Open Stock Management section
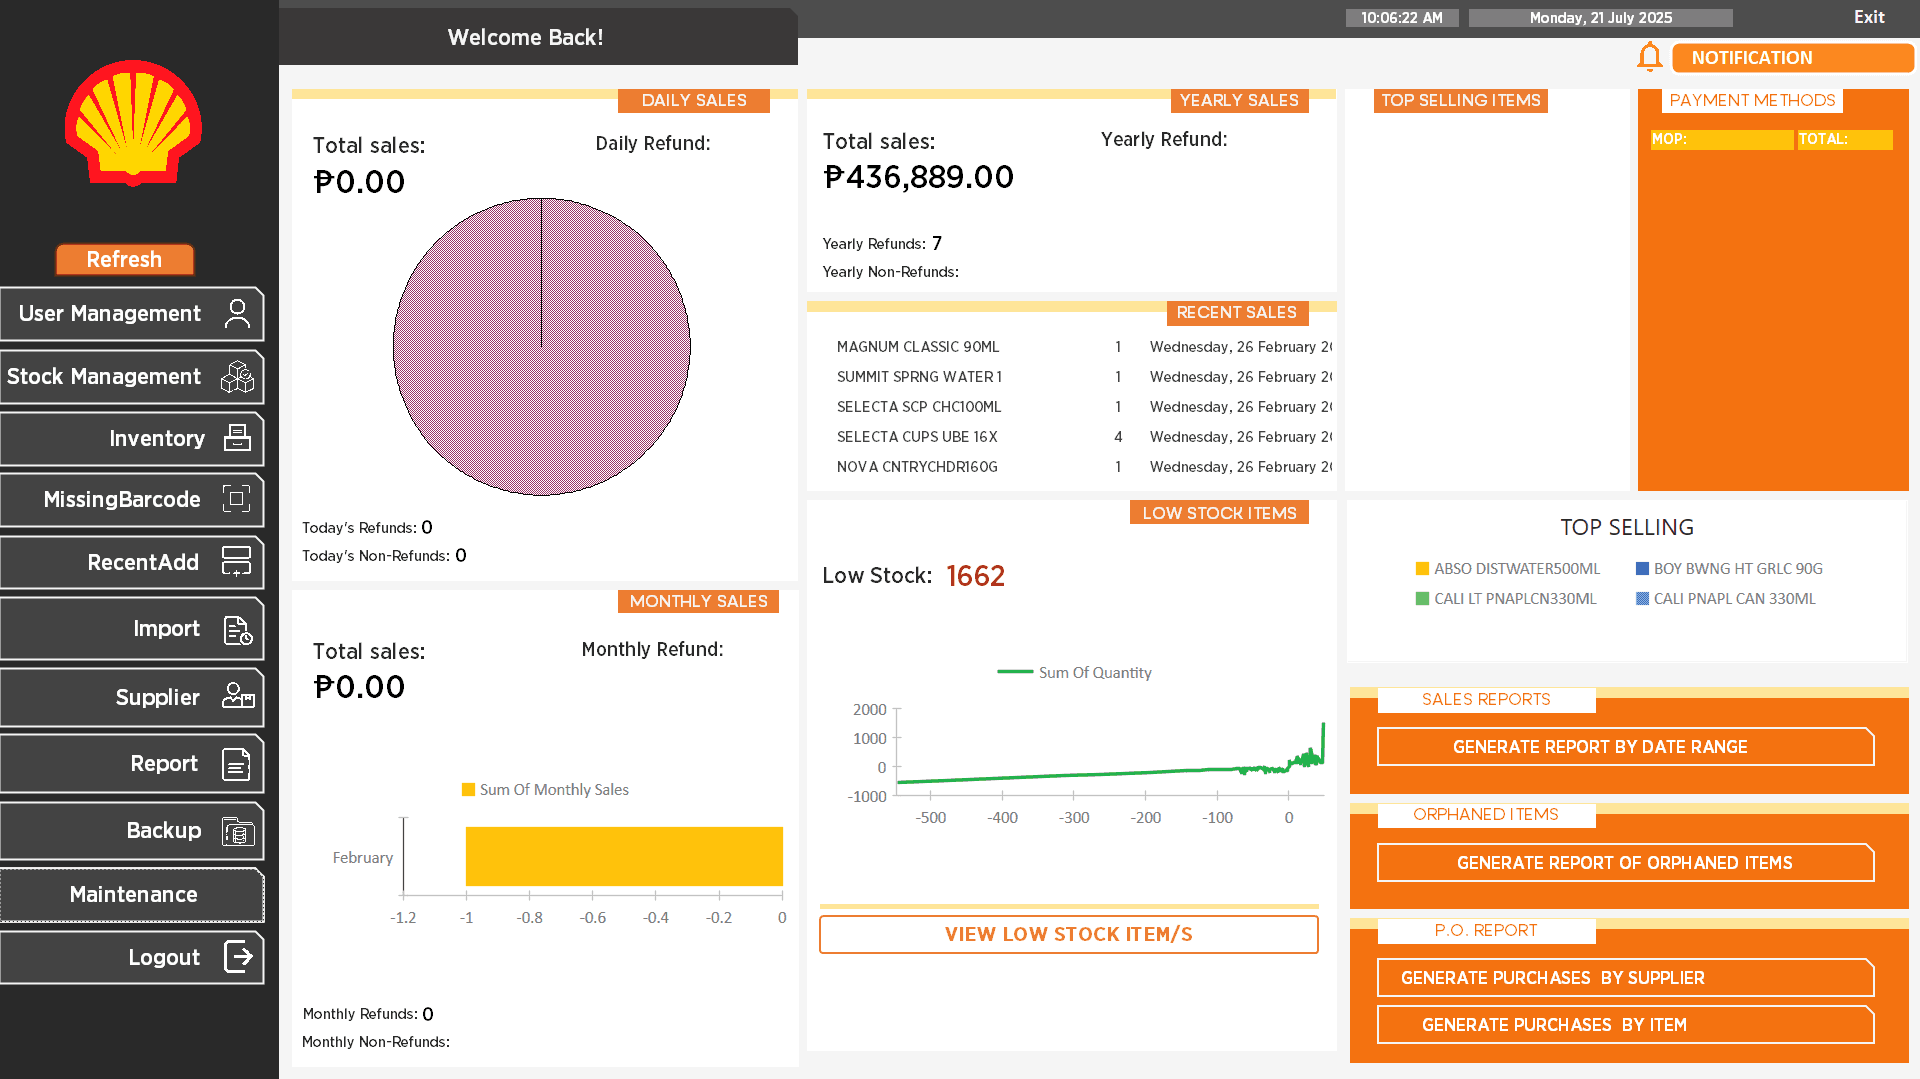 click(132, 377)
